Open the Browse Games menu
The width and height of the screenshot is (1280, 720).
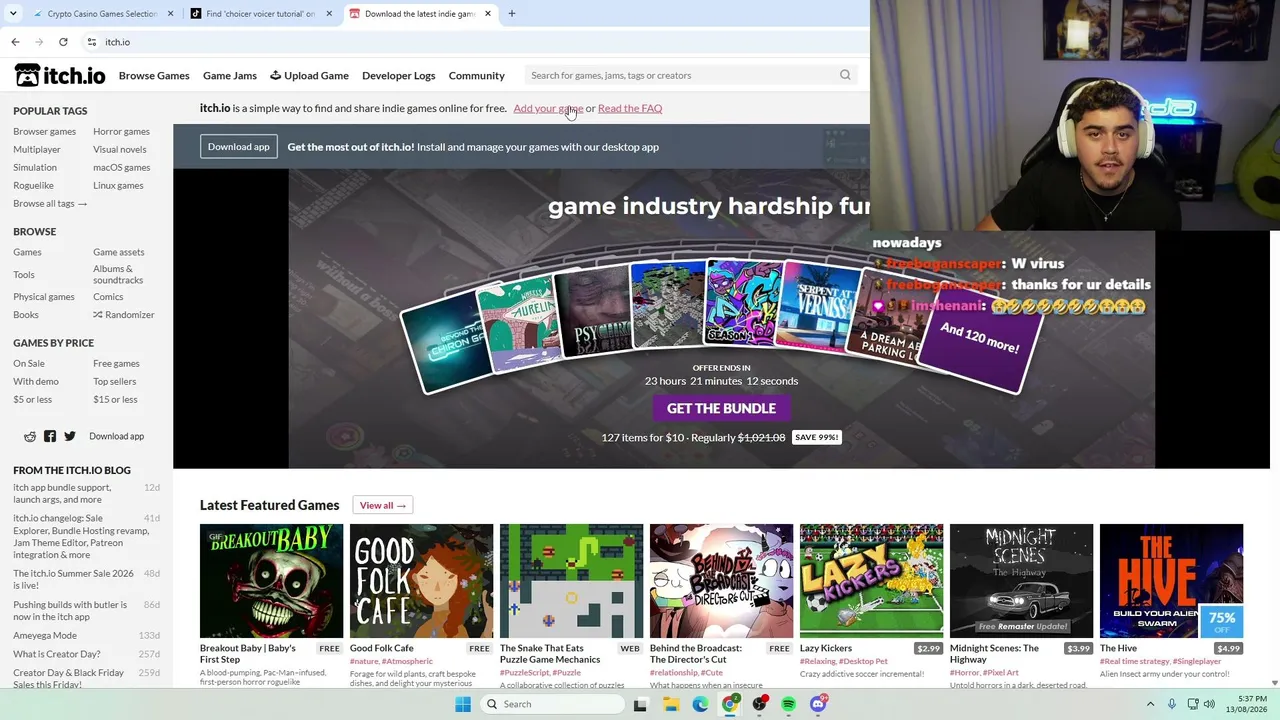click(154, 76)
